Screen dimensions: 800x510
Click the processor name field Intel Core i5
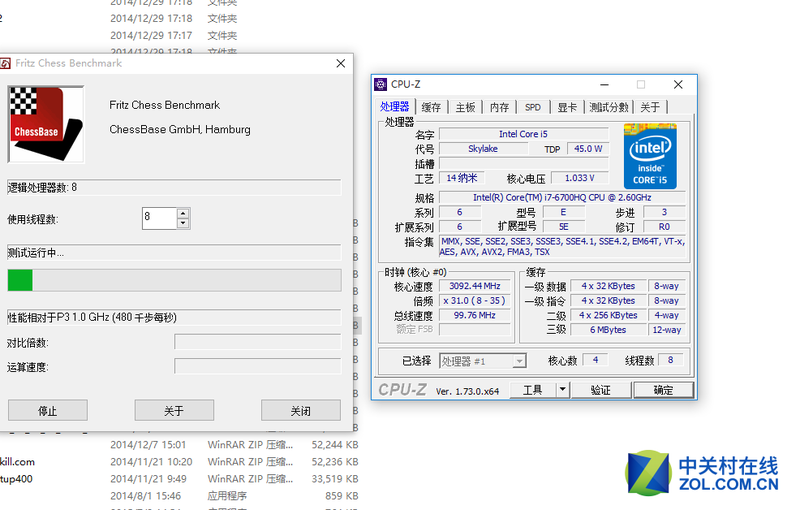pos(523,134)
